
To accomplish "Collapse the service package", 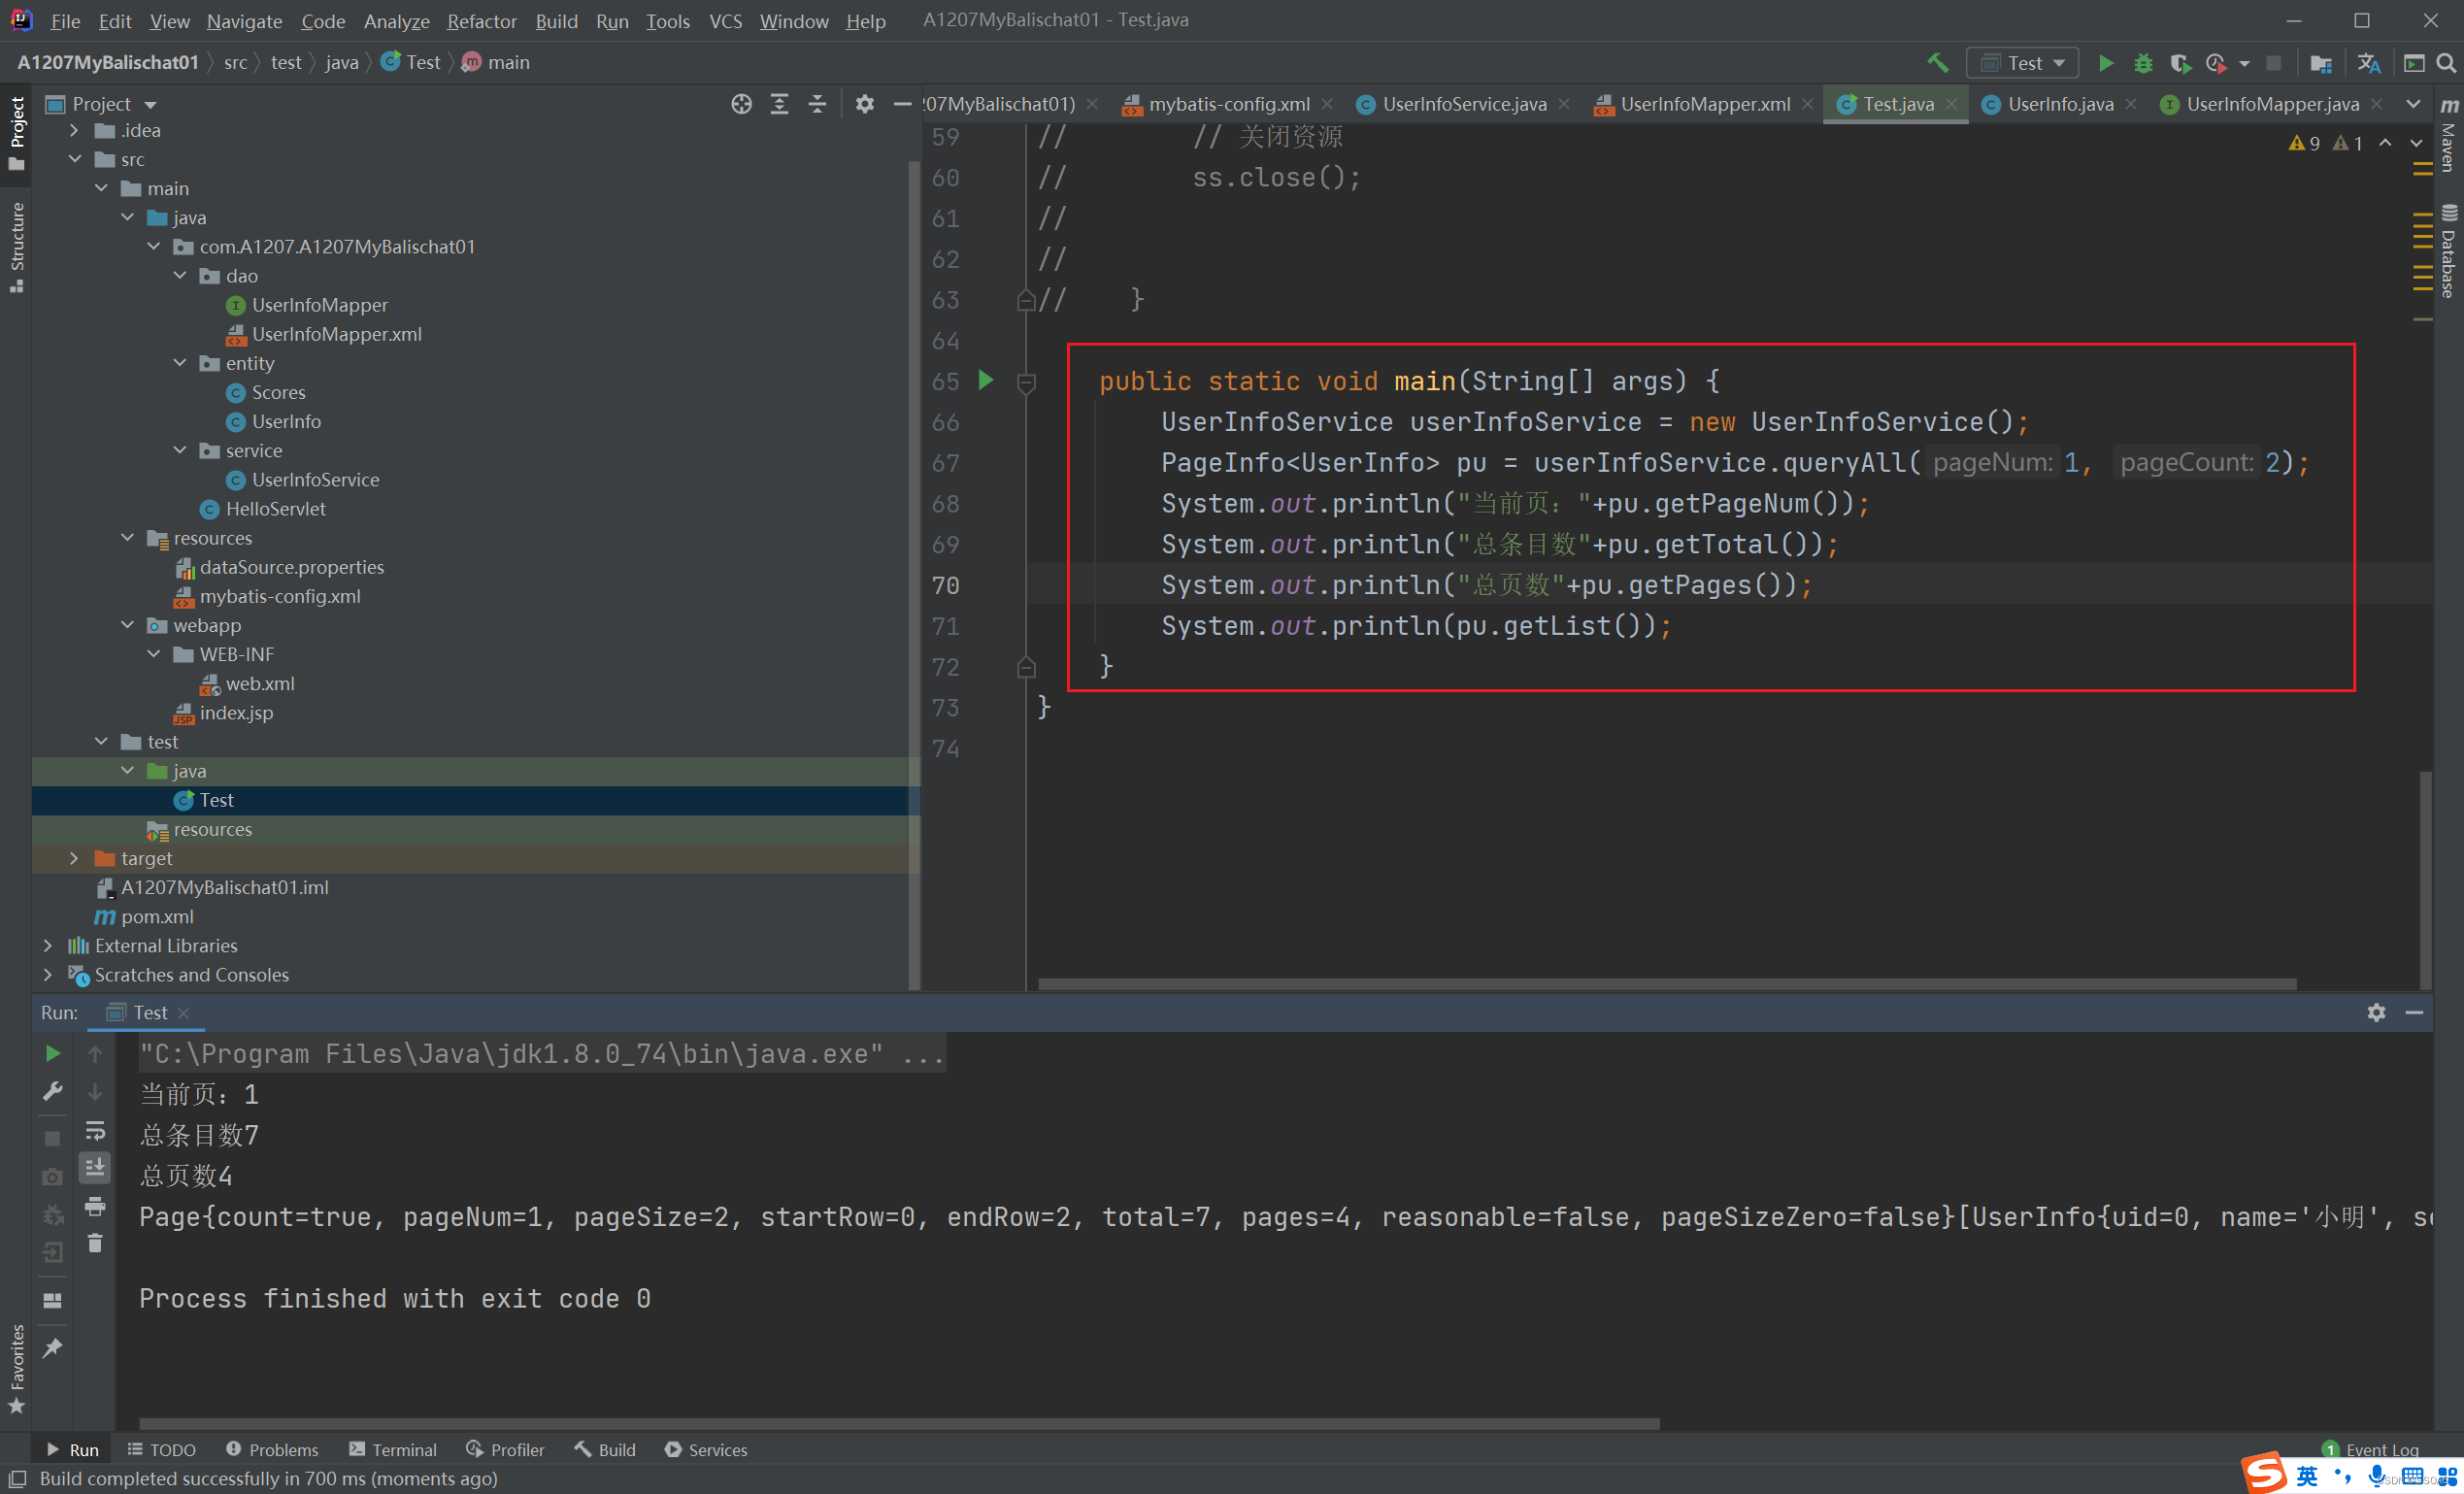I will (180, 450).
